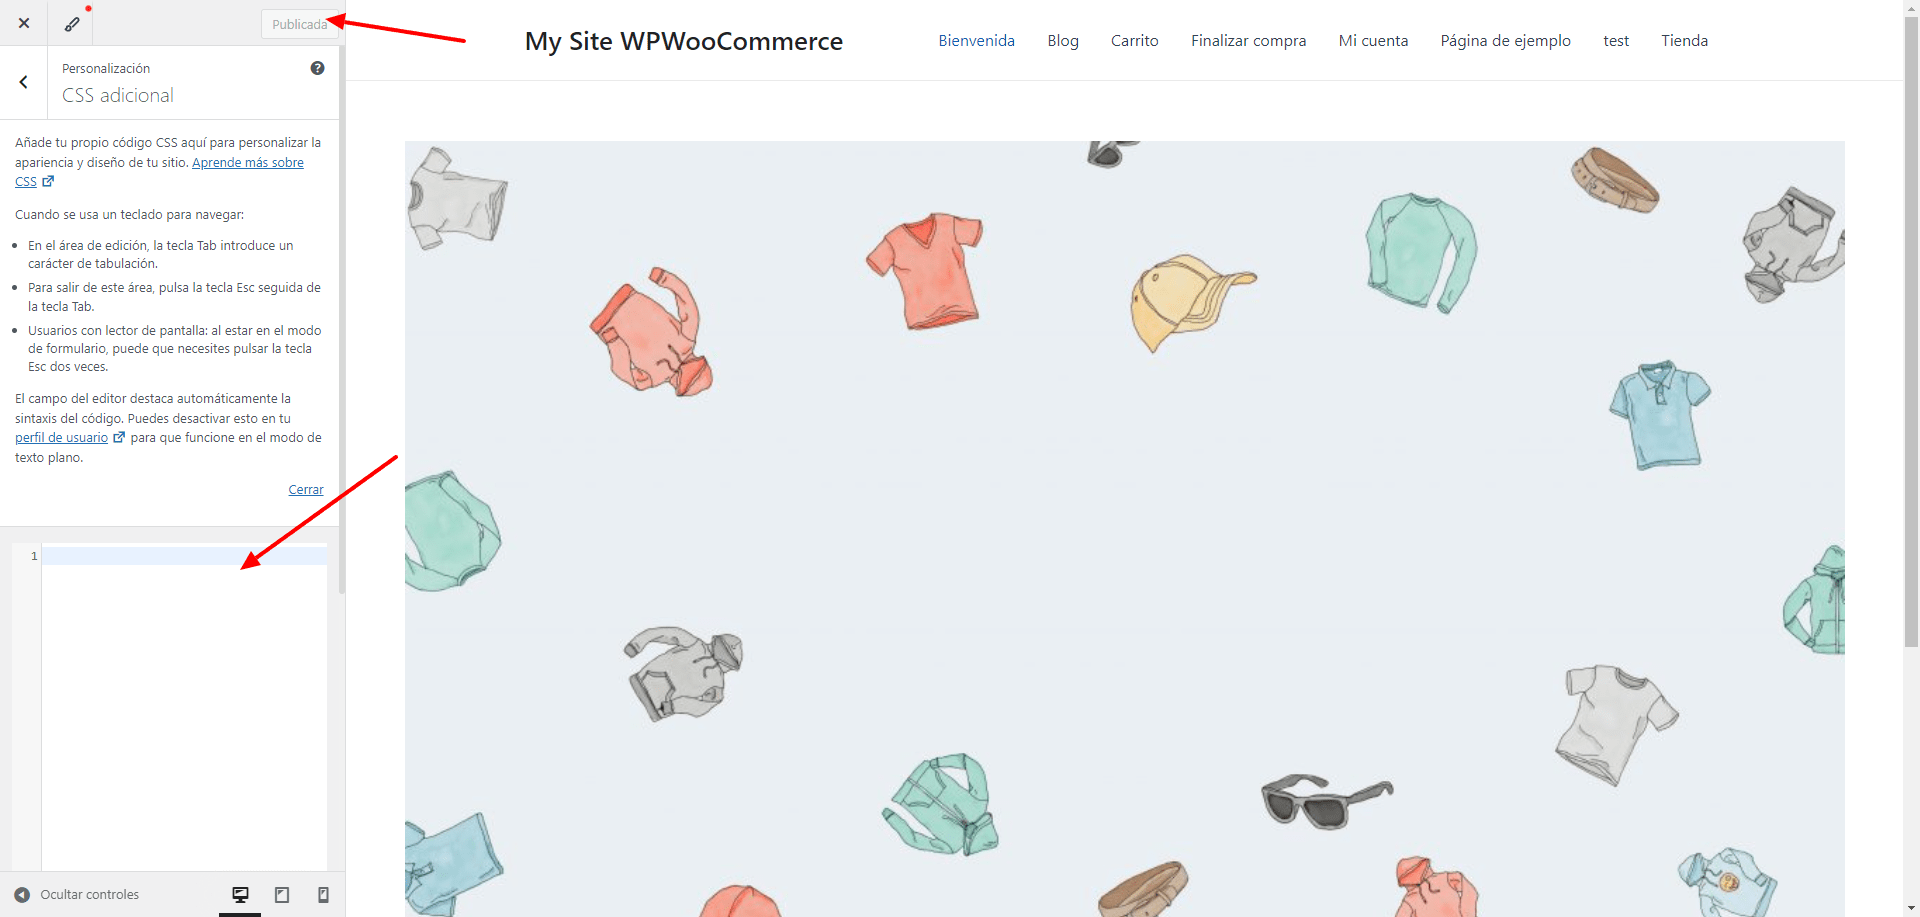Open the Aprende más sobre CSS link
This screenshot has height=917, width=1920.
[x=159, y=172]
